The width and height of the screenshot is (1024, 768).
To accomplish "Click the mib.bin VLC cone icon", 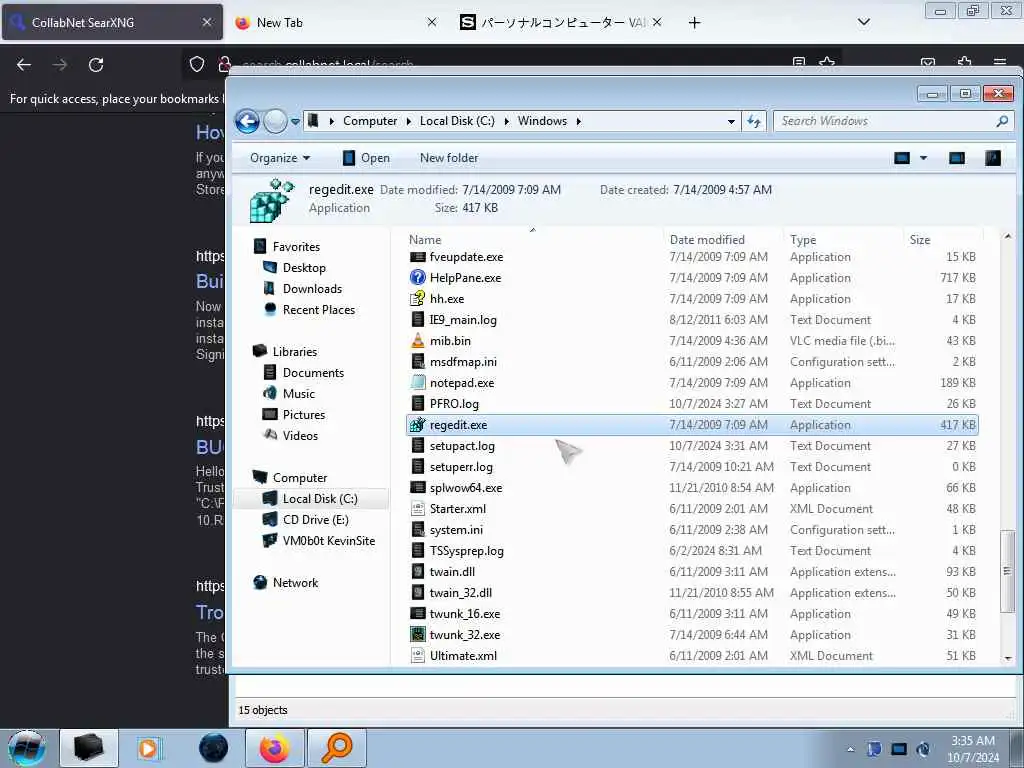I will pyautogui.click(x=417, y=340).
